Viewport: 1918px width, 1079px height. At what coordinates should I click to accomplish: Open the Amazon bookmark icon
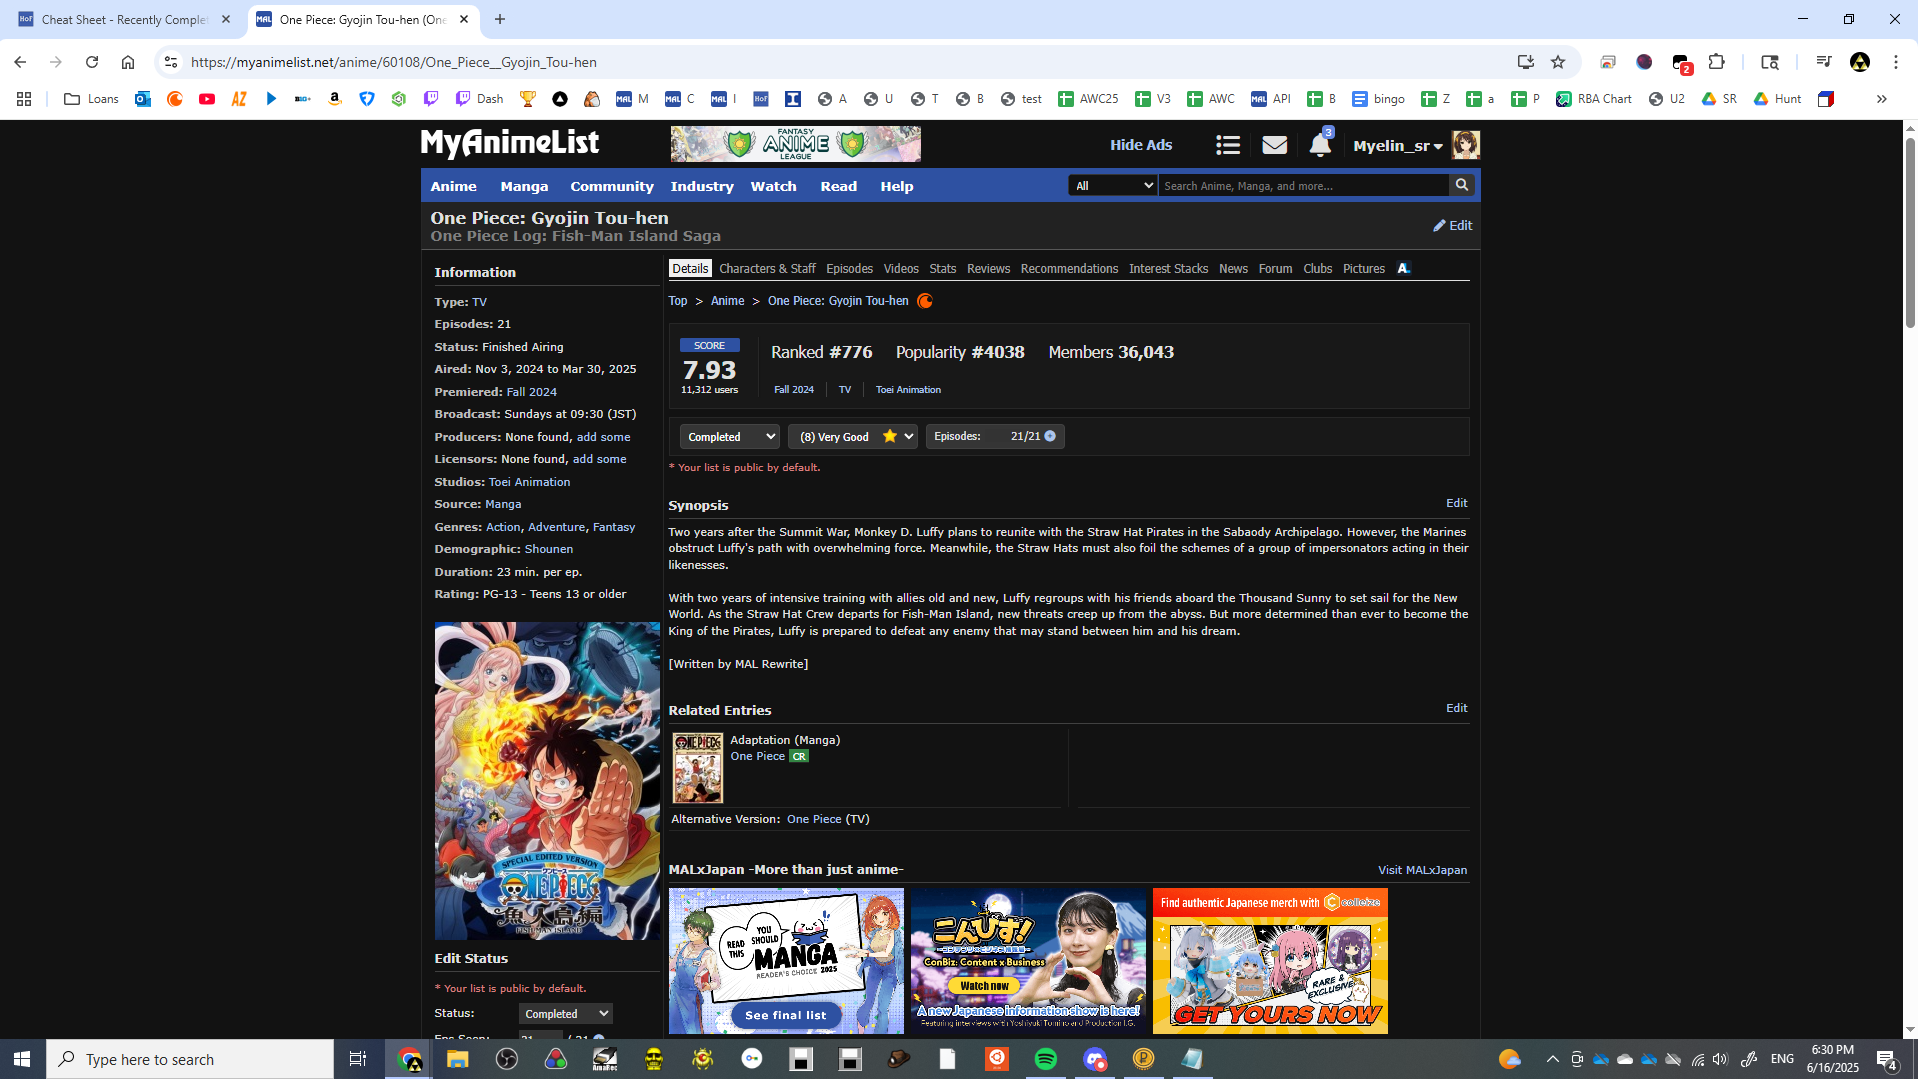coord(335,99)
